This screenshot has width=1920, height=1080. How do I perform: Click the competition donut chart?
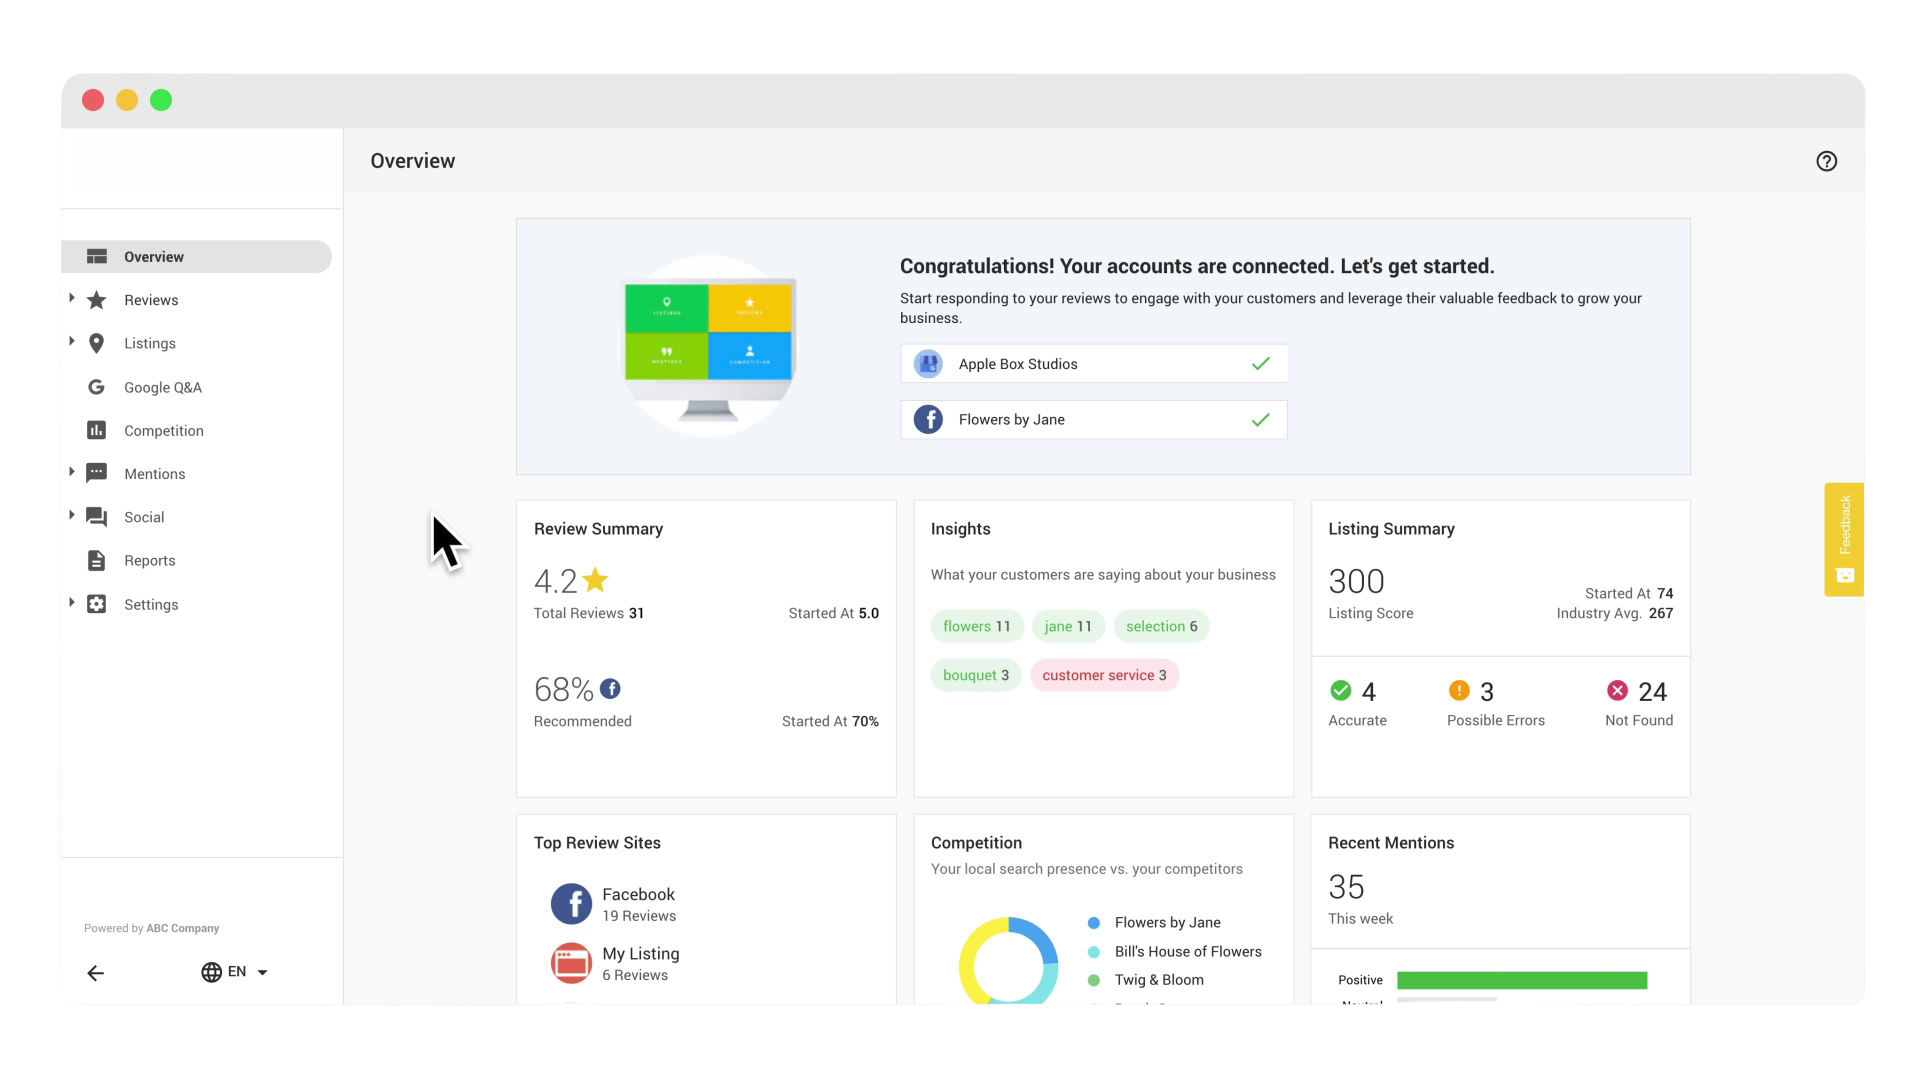(x=1008, y=960)
